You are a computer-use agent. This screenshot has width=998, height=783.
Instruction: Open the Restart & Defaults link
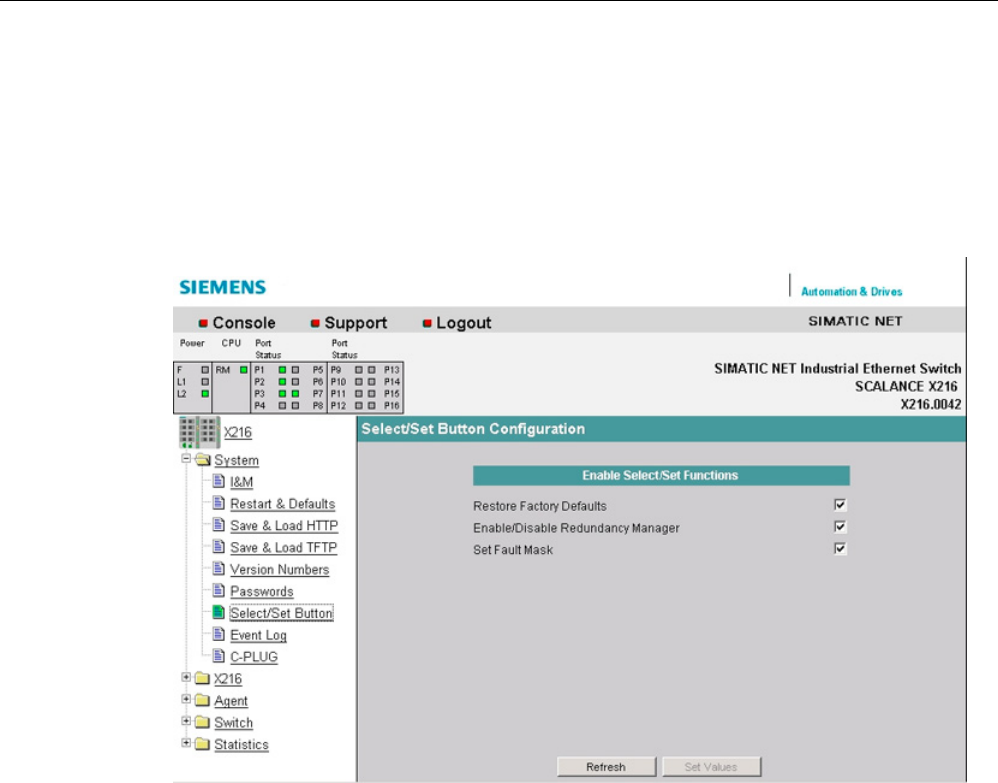coord(283,504)
